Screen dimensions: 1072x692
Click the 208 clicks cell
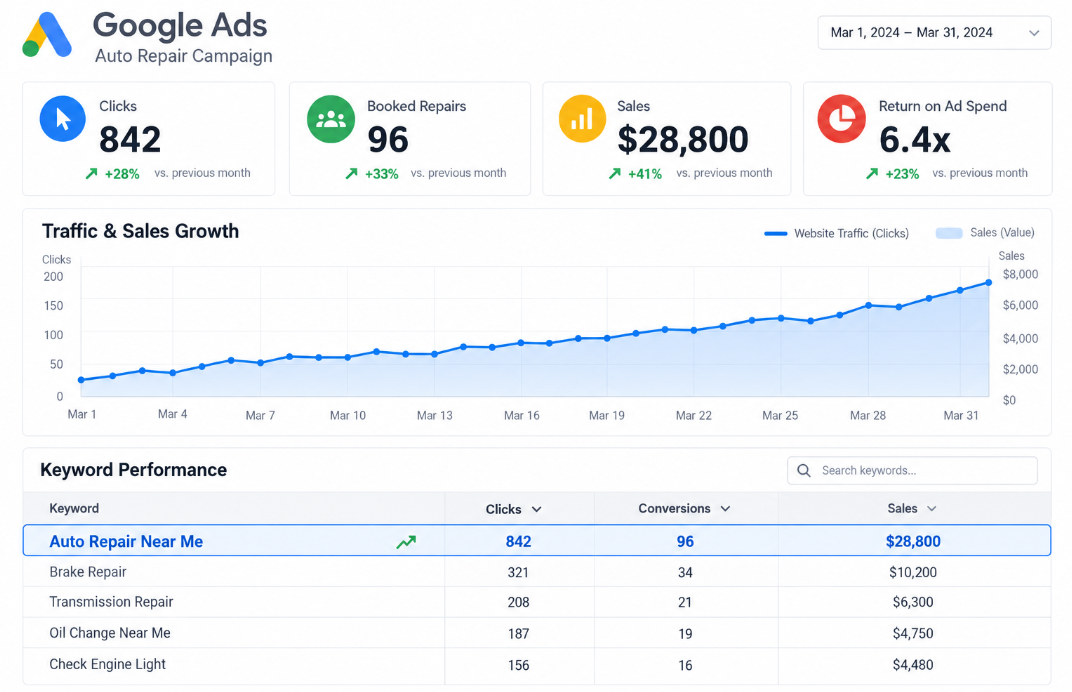(518, 602)
